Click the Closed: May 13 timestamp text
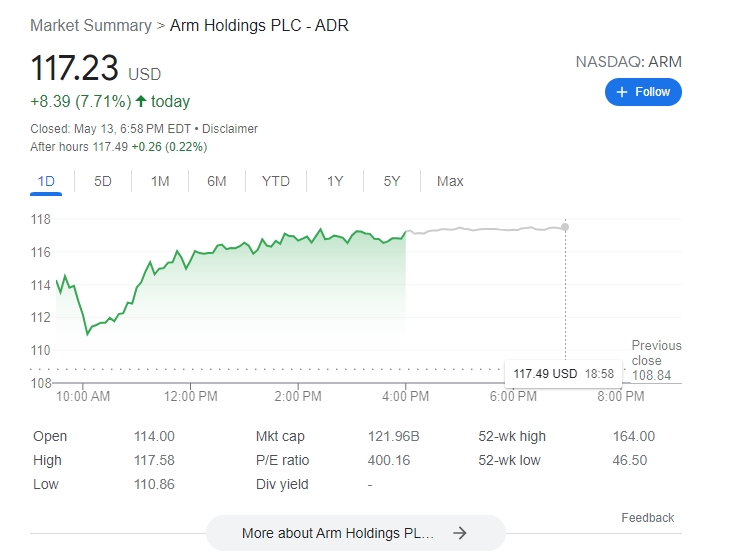This screenshot has width=733, height=559. pos(110,129)
